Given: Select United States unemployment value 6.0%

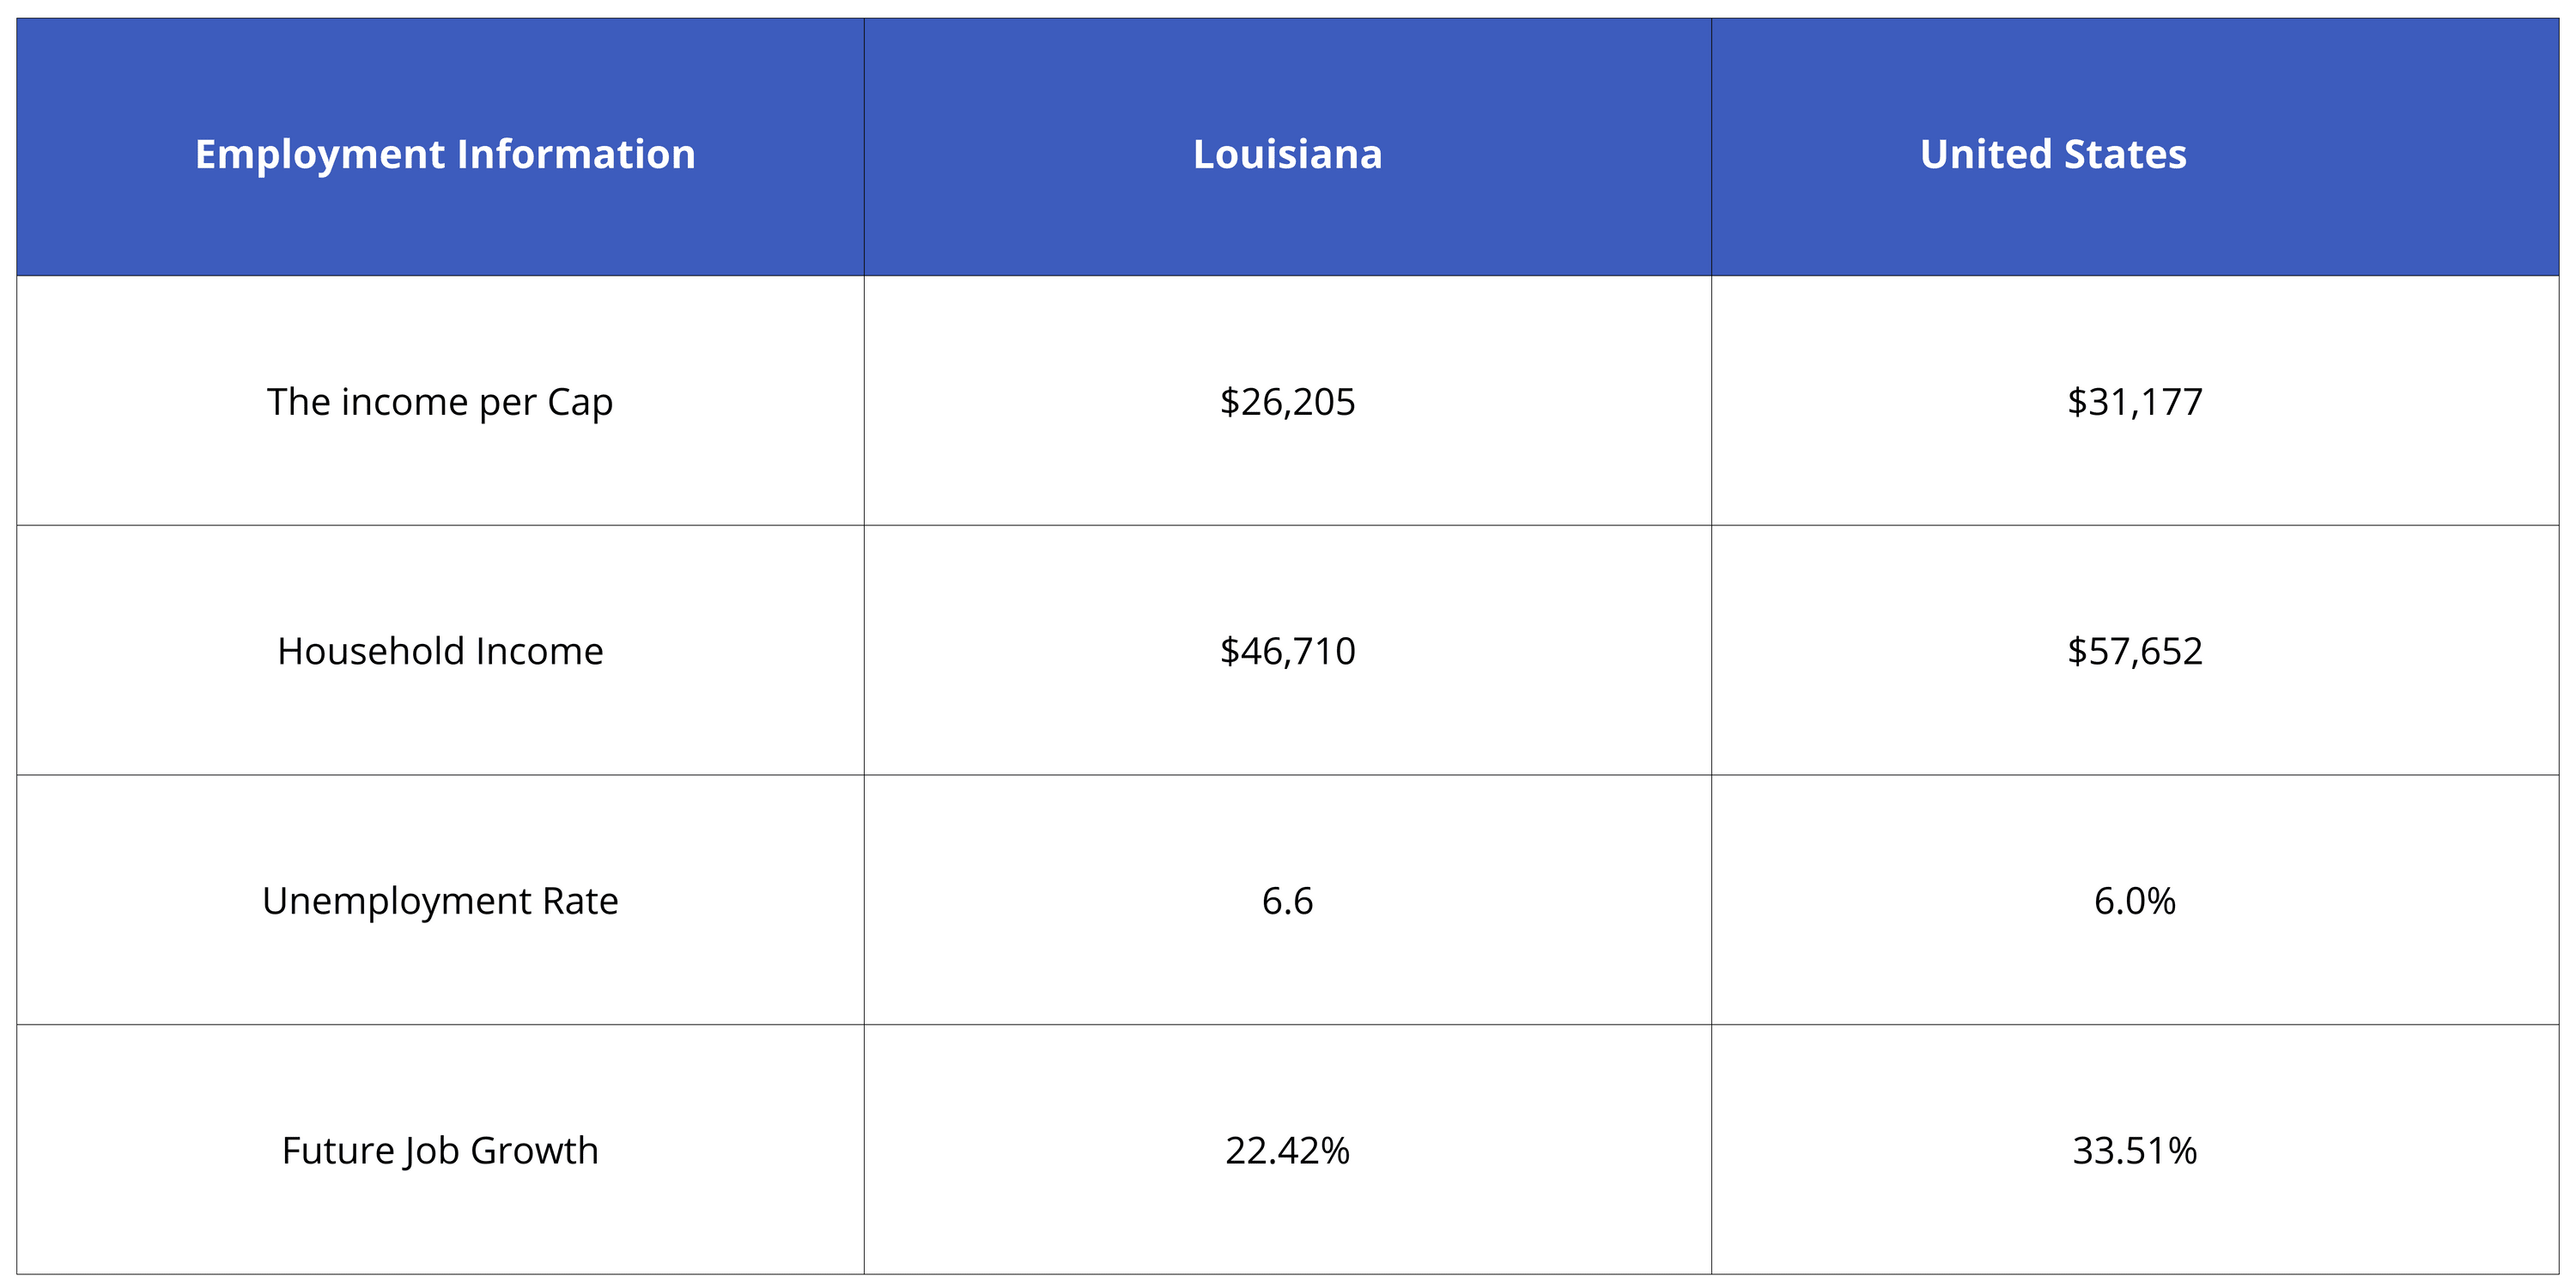Looking at the screenshot, I should 2135,901.
